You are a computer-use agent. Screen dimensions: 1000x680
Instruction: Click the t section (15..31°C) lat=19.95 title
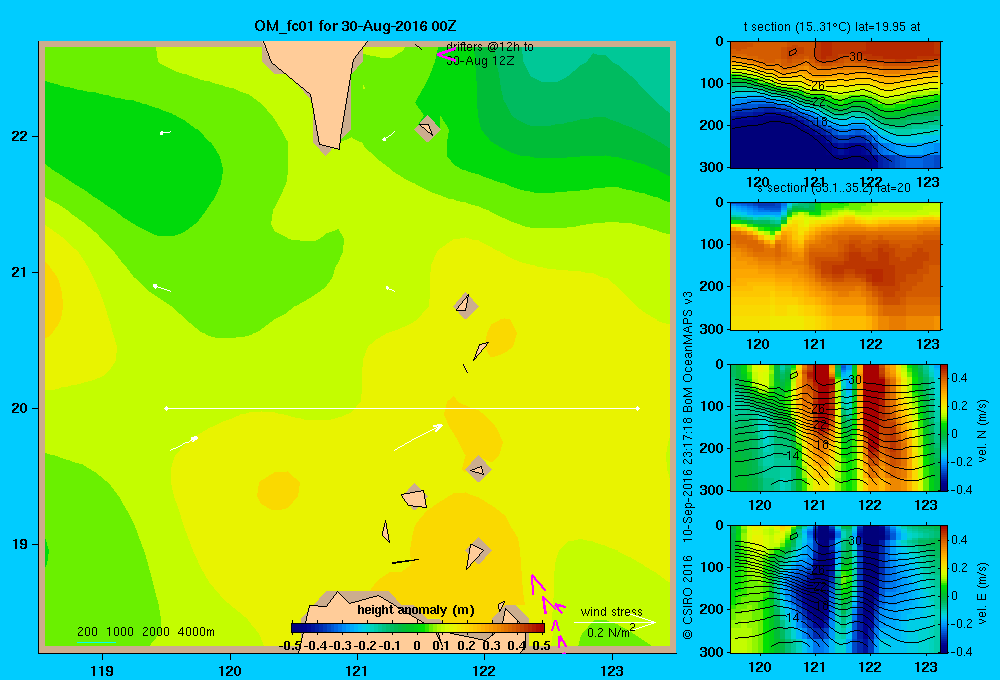tap(832, 27)
